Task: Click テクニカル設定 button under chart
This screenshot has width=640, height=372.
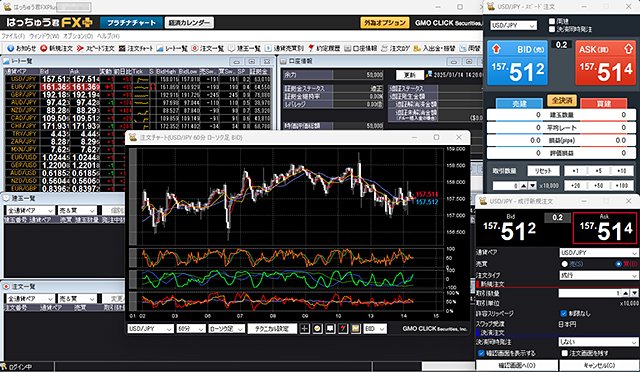Action: [x=272, y=329]
